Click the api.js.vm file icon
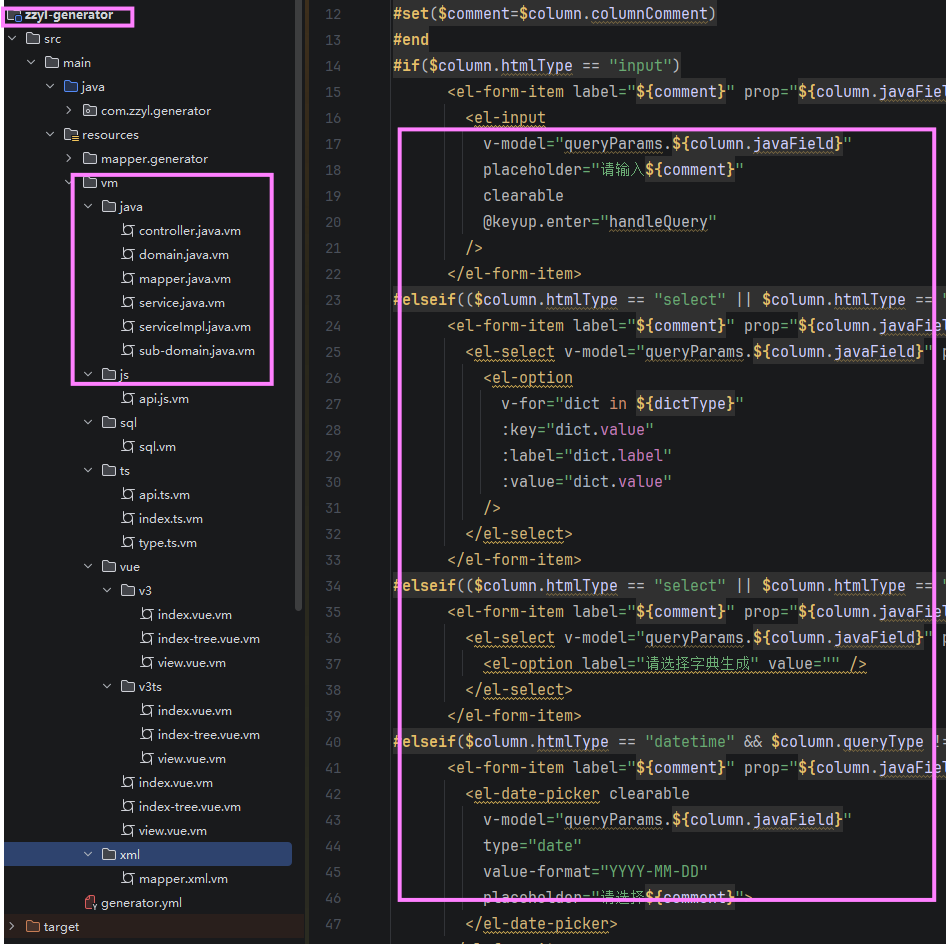The width and height of the screenshot is (946, 944). click(x=127, y=399)
